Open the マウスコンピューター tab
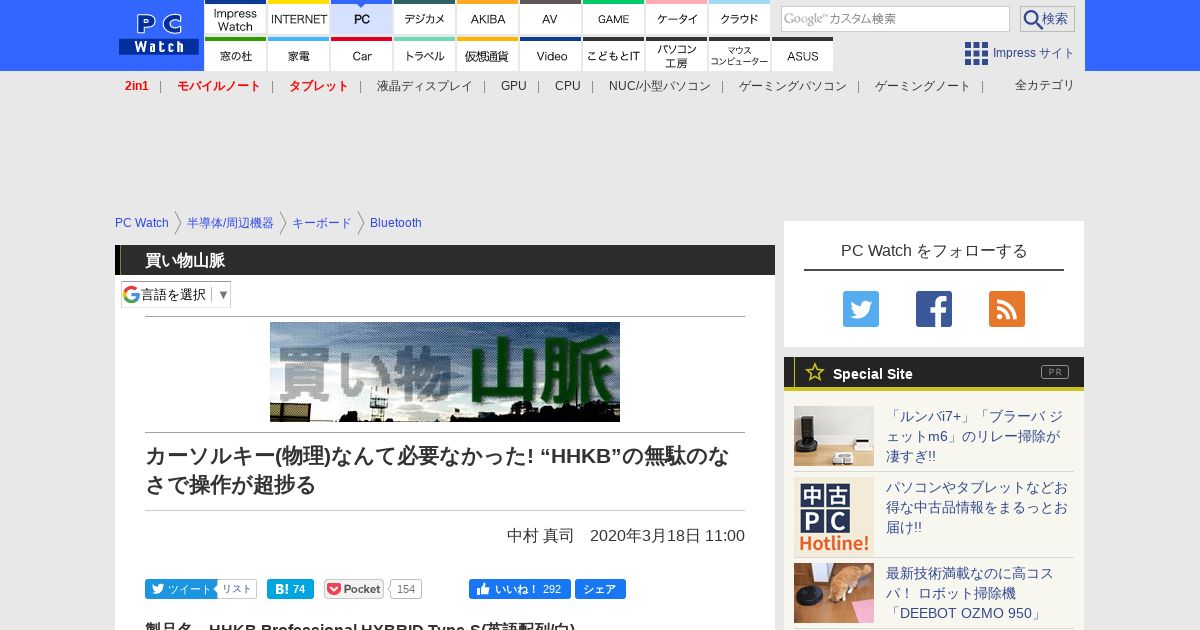This screenshot has height=630, width=1200. coord(740,55)
